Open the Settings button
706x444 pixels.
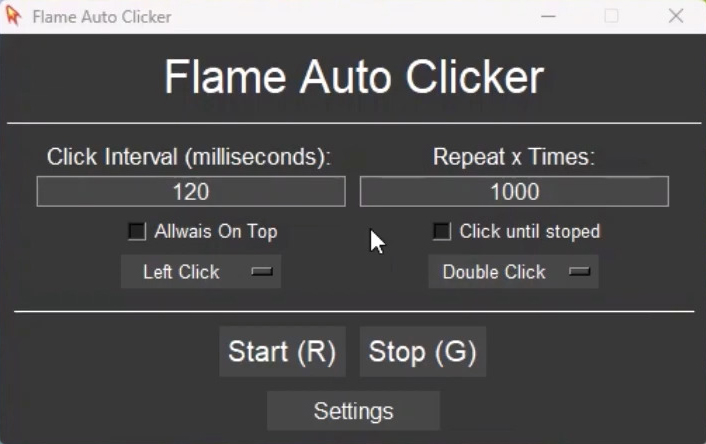[353, 411]
